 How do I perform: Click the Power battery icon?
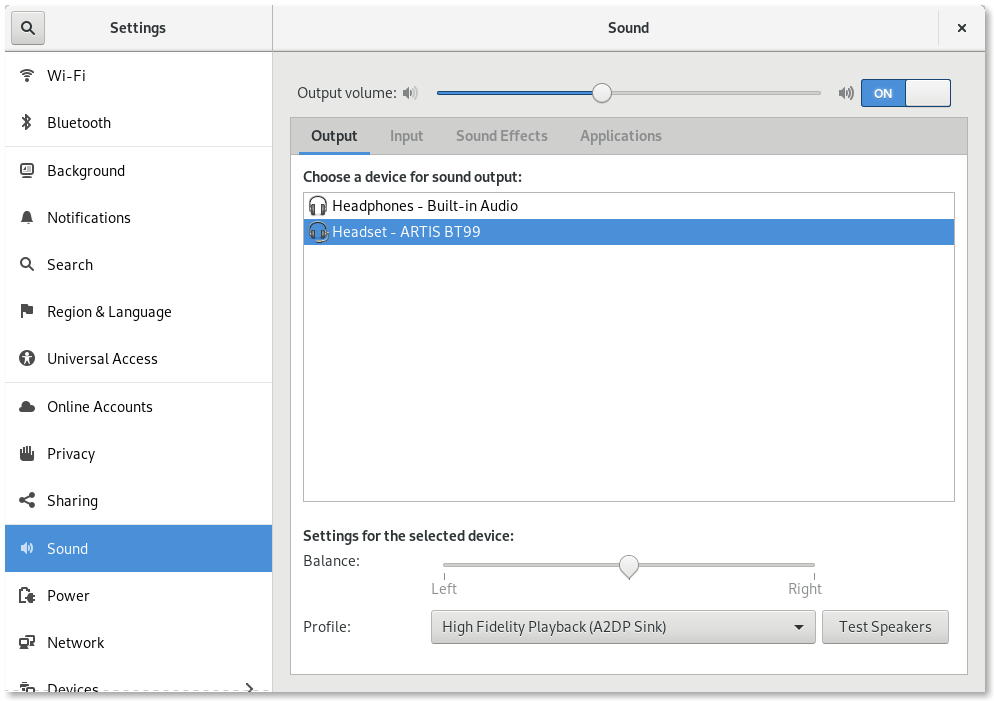coord(27,595)
